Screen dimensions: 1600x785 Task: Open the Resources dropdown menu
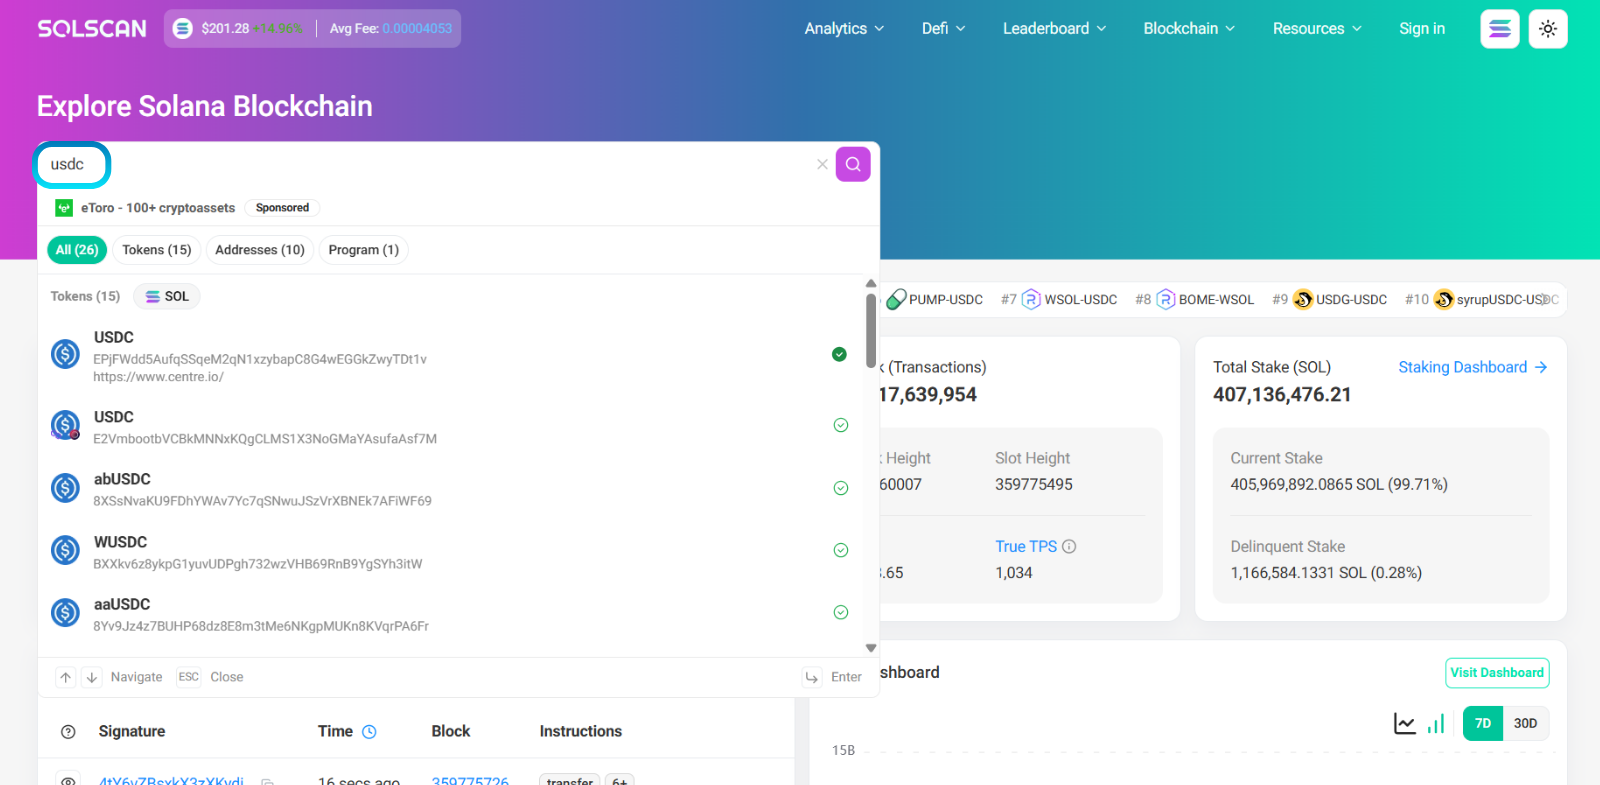coord(1317,29)
